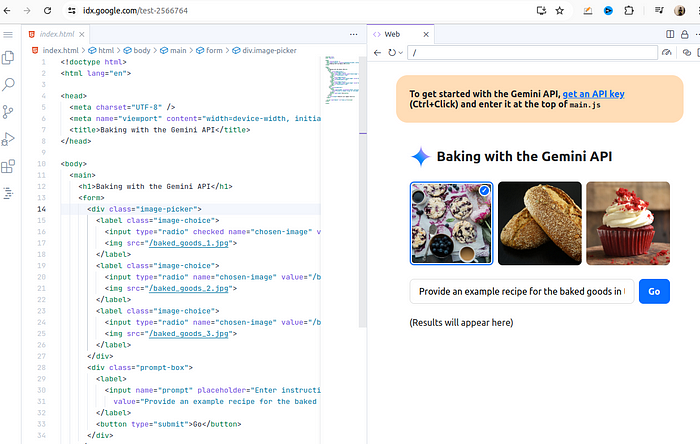Expand the reload dropdown arrow in preview
This screenshot has width=700, height=444.
coord(400,53)
